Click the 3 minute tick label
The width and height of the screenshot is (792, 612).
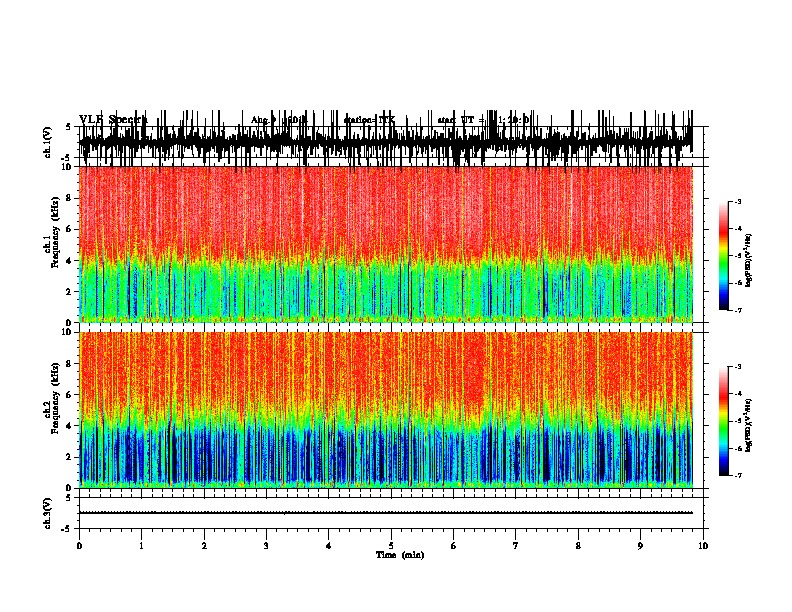[x=266, y=546]
